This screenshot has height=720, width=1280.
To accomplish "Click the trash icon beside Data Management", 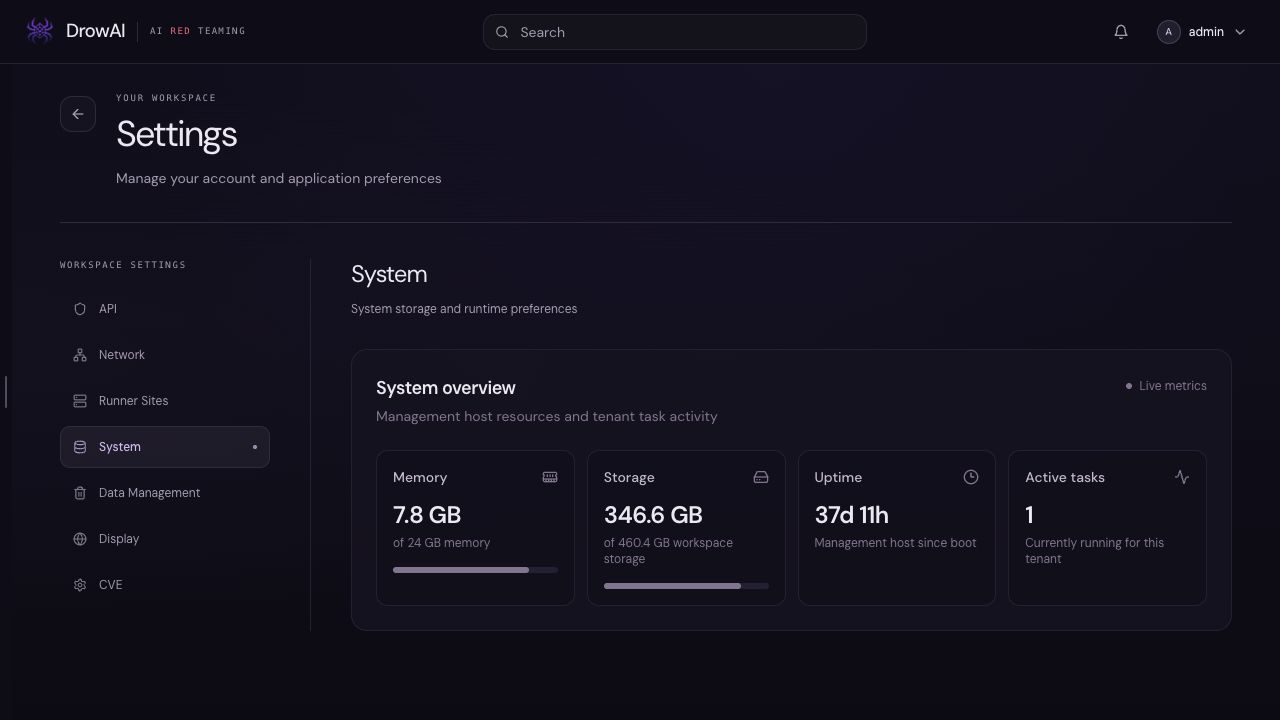I will point(80,493).
